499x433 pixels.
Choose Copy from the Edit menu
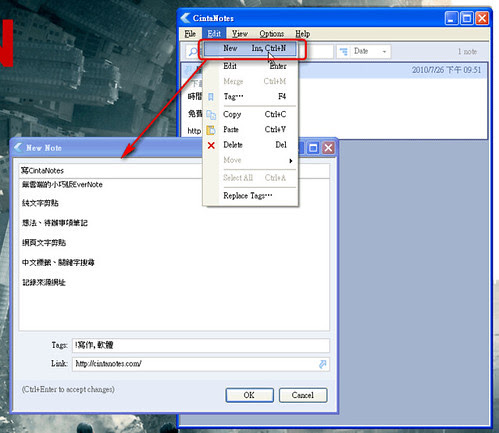(x=250, y=114)
